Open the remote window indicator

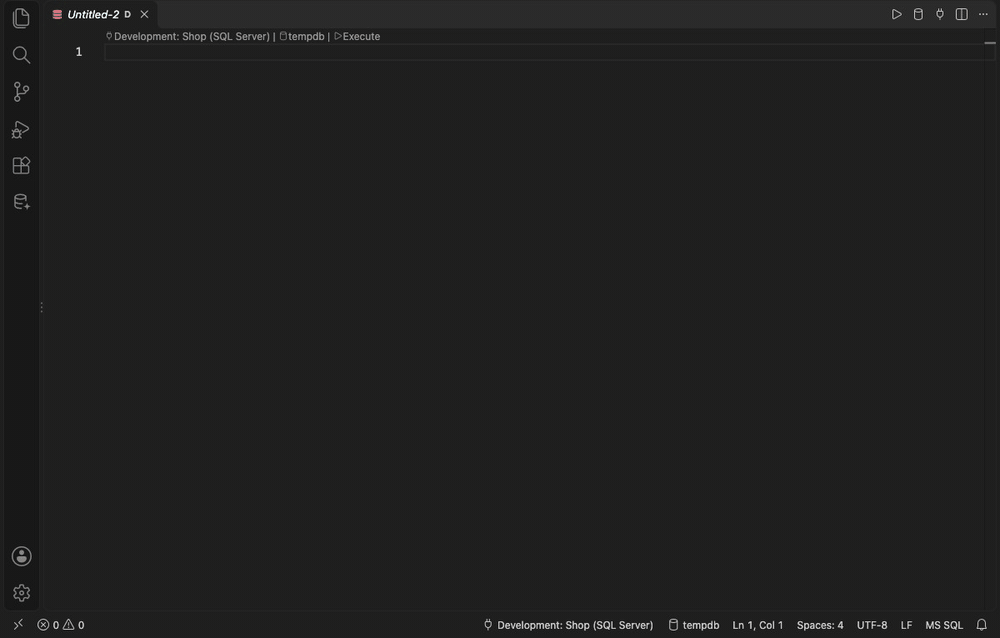(x=18, y=625)
